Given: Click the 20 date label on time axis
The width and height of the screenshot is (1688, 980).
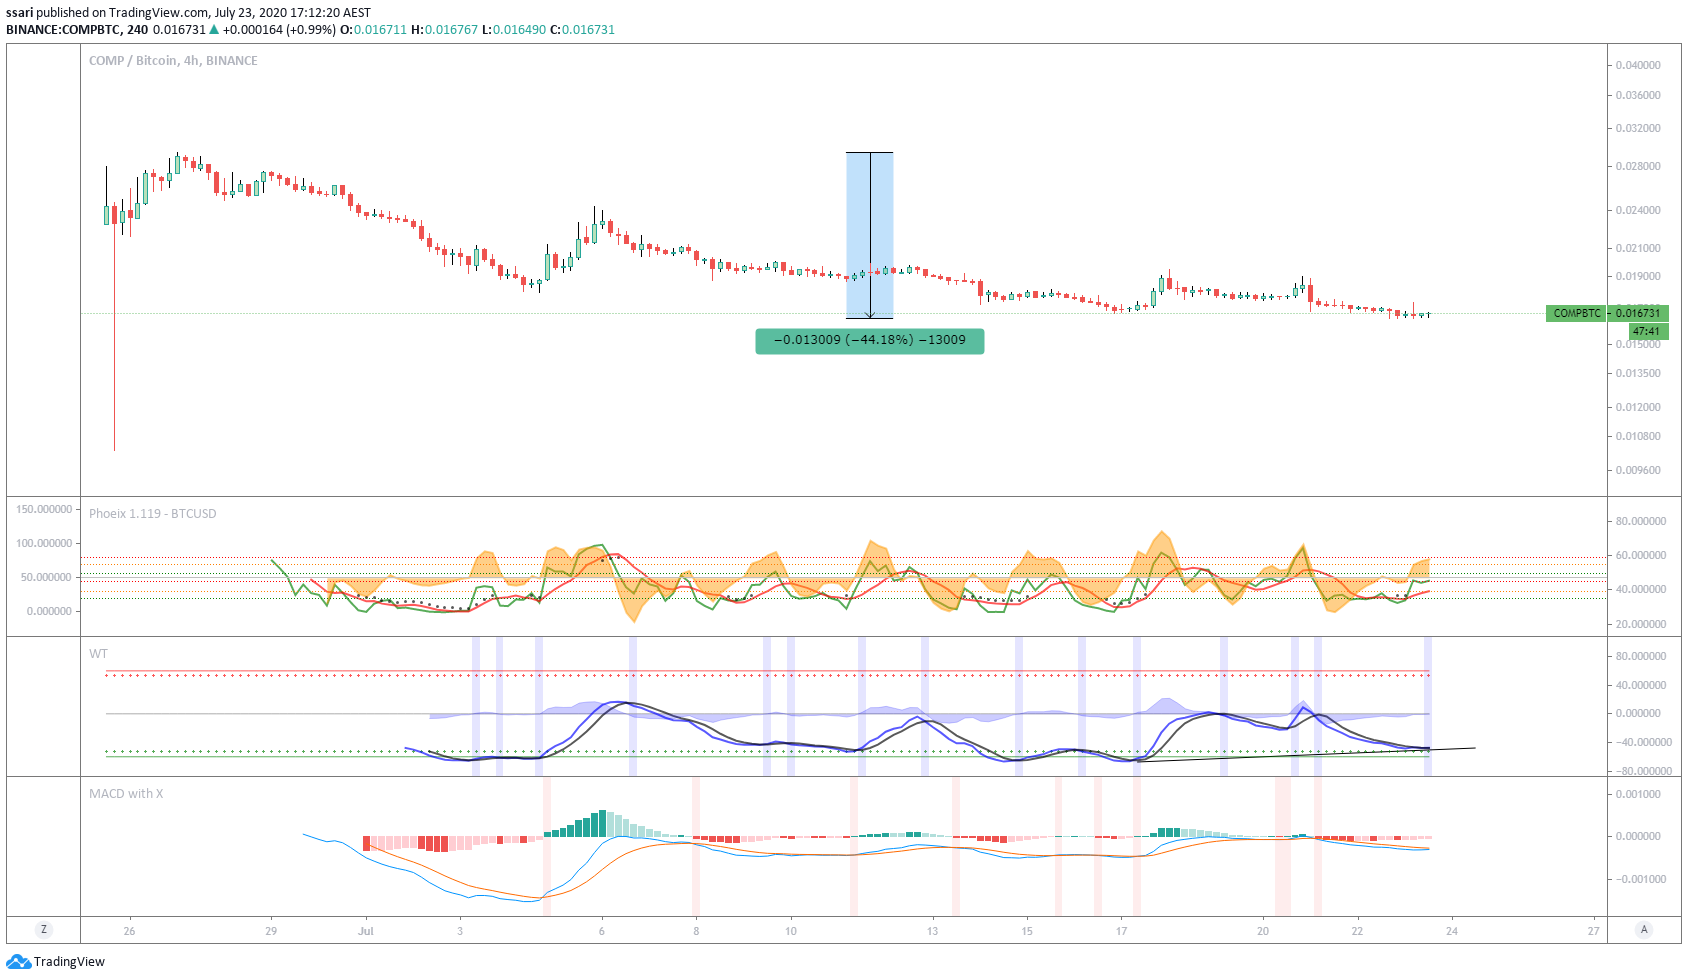Looking at the screenshot, I should click(1263, 931).
